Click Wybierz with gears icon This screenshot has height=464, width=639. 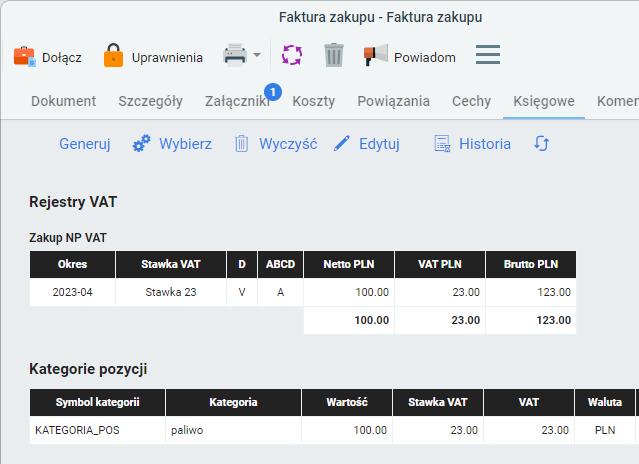172,144
